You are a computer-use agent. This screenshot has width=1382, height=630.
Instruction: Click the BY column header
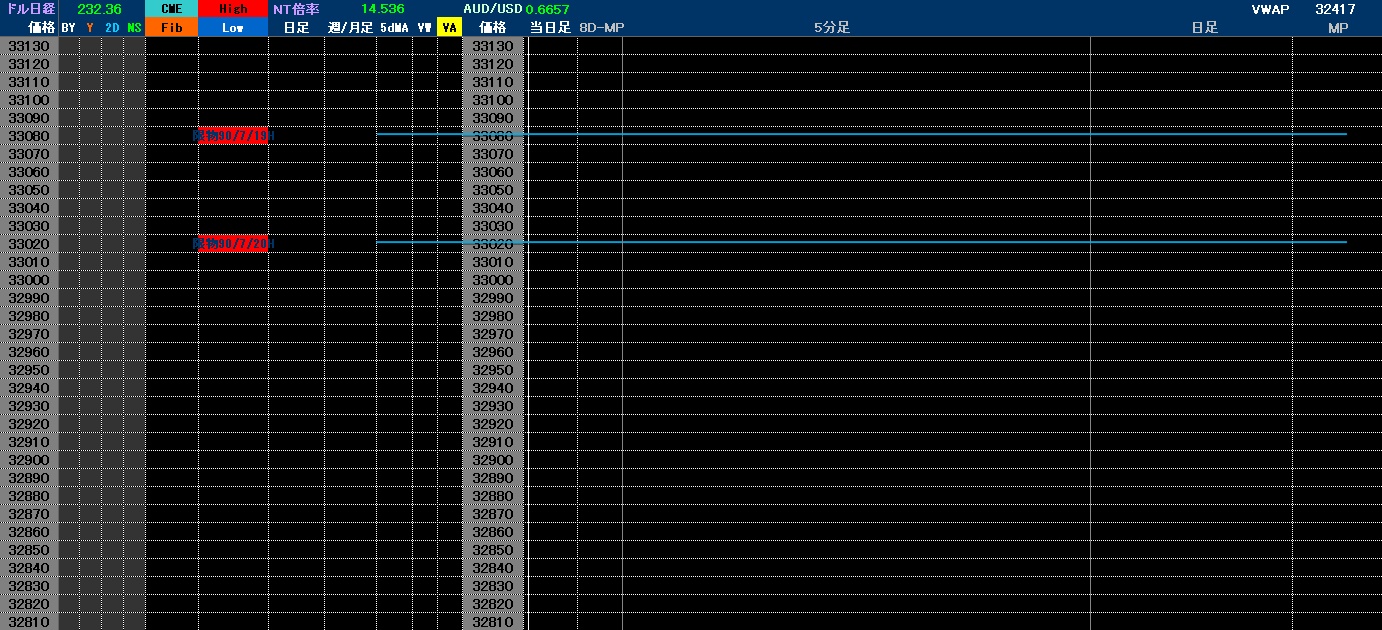tap(68, 28)
